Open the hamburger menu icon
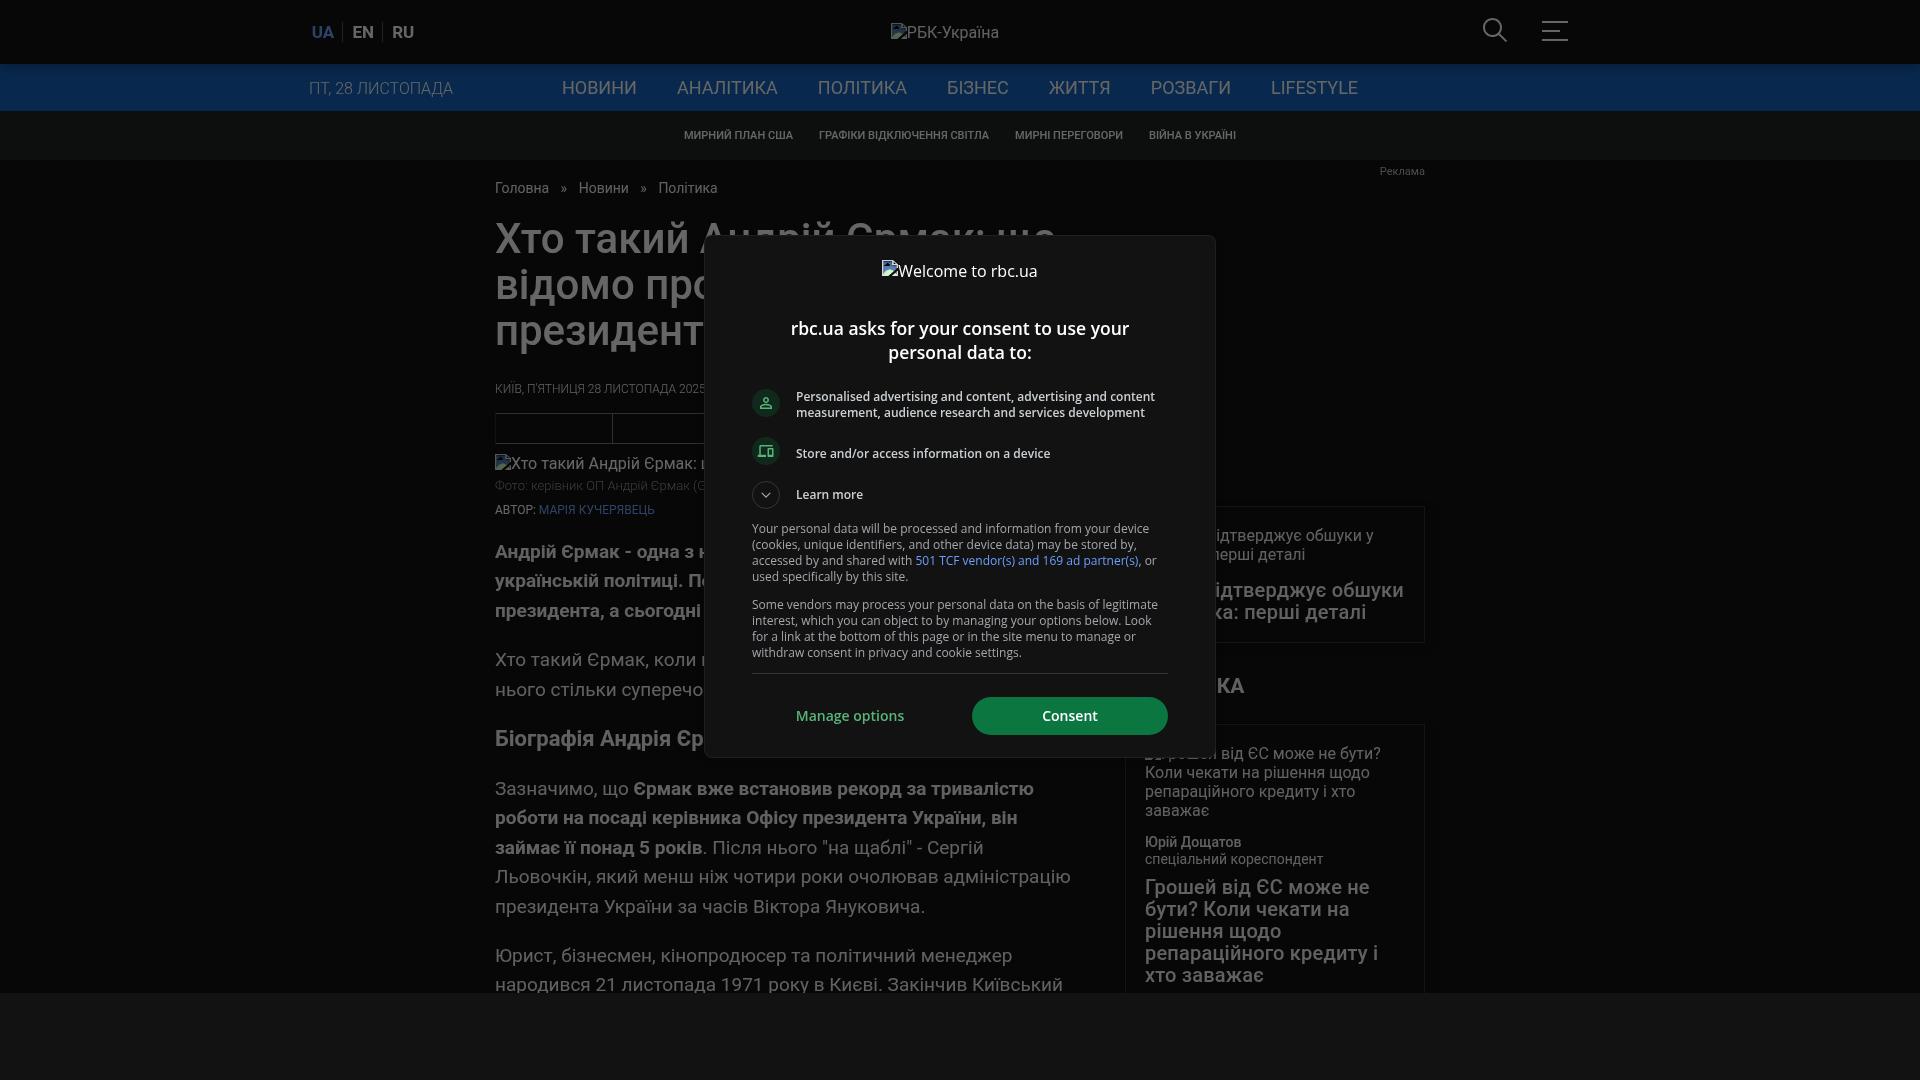Screen dimensions: 1920x1080 coord(1554,31)
